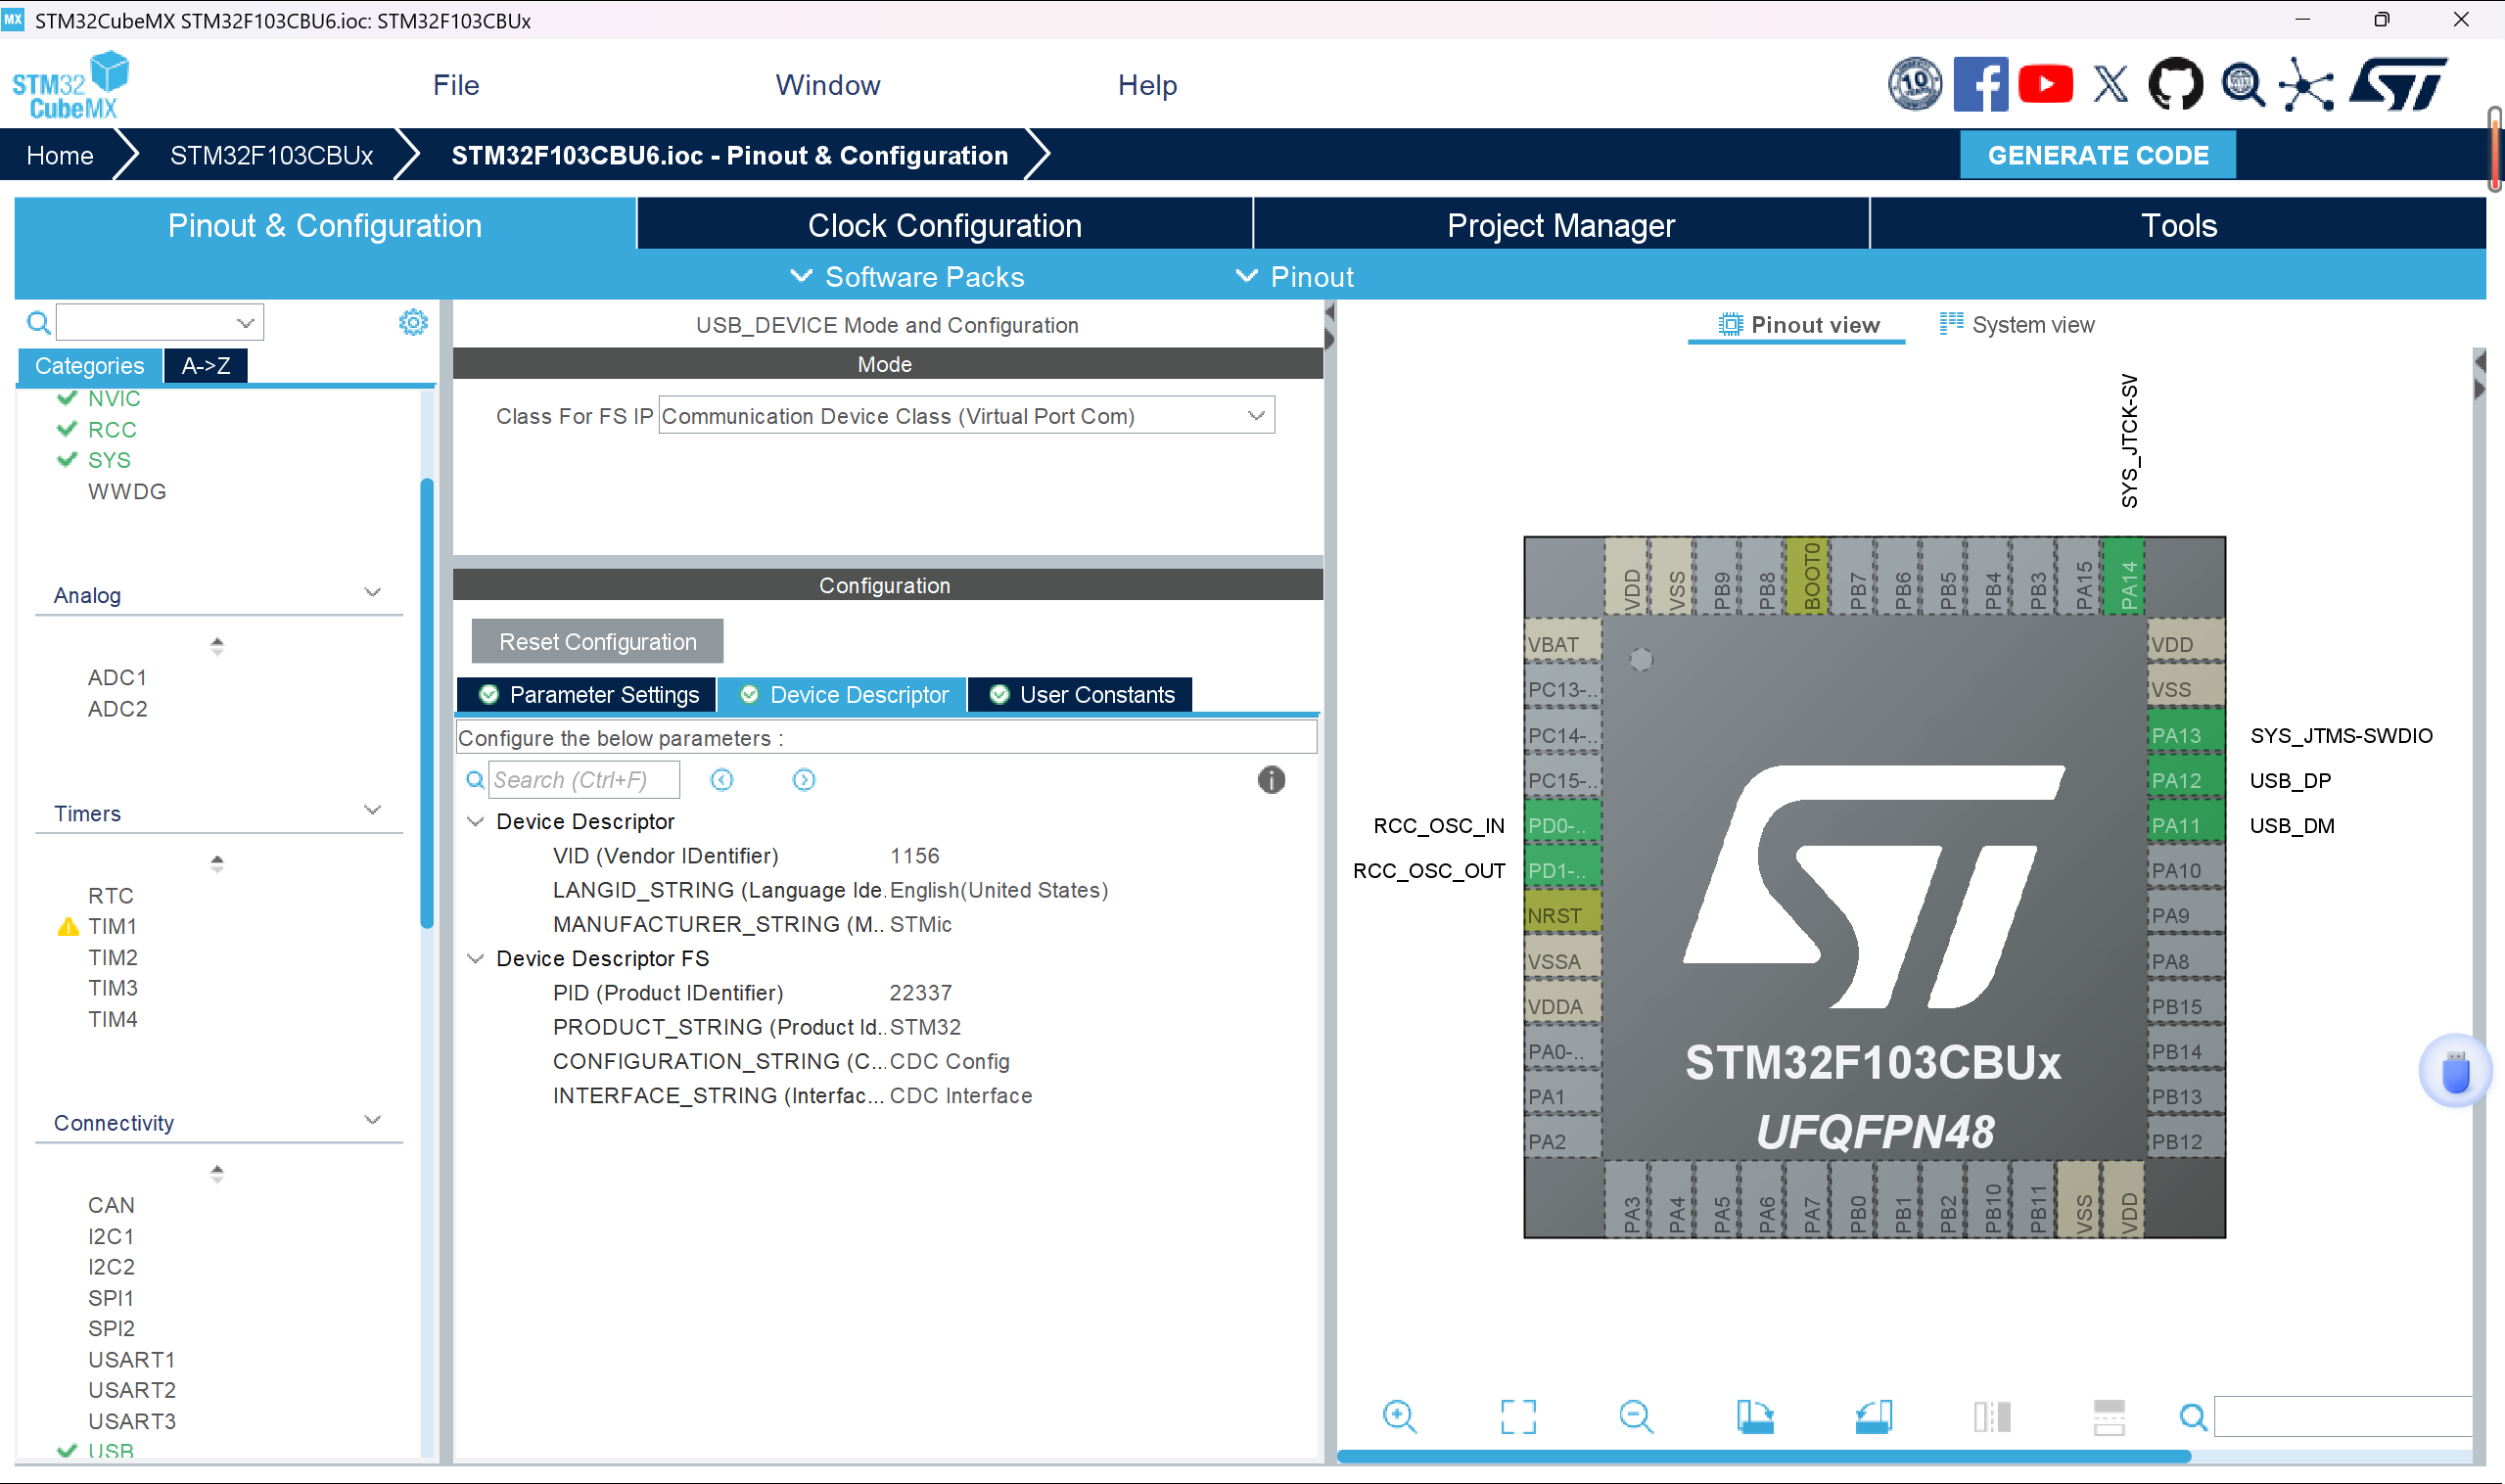Click the pinout horizontal scrollbar
Screen dimensions: 2505x1484
point(1764,1457)
